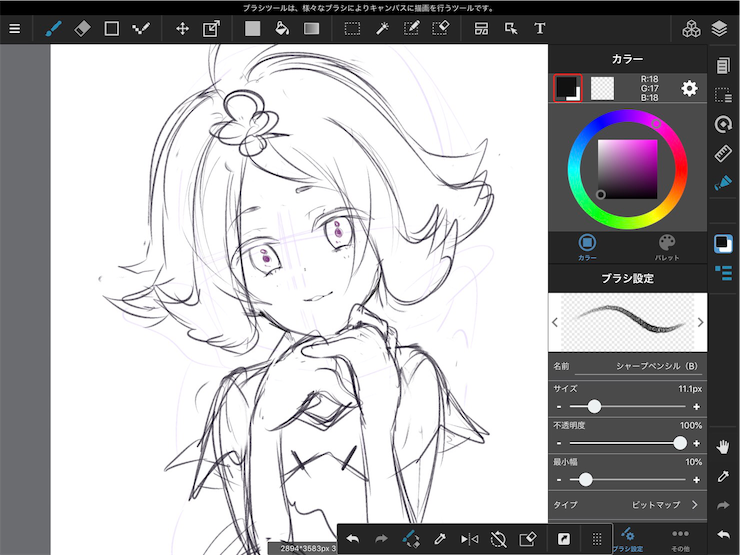Screen dimensions: 740x555
Task: Switch to ブラシ設定 bottom tab
Action: [x=628, y=540]
